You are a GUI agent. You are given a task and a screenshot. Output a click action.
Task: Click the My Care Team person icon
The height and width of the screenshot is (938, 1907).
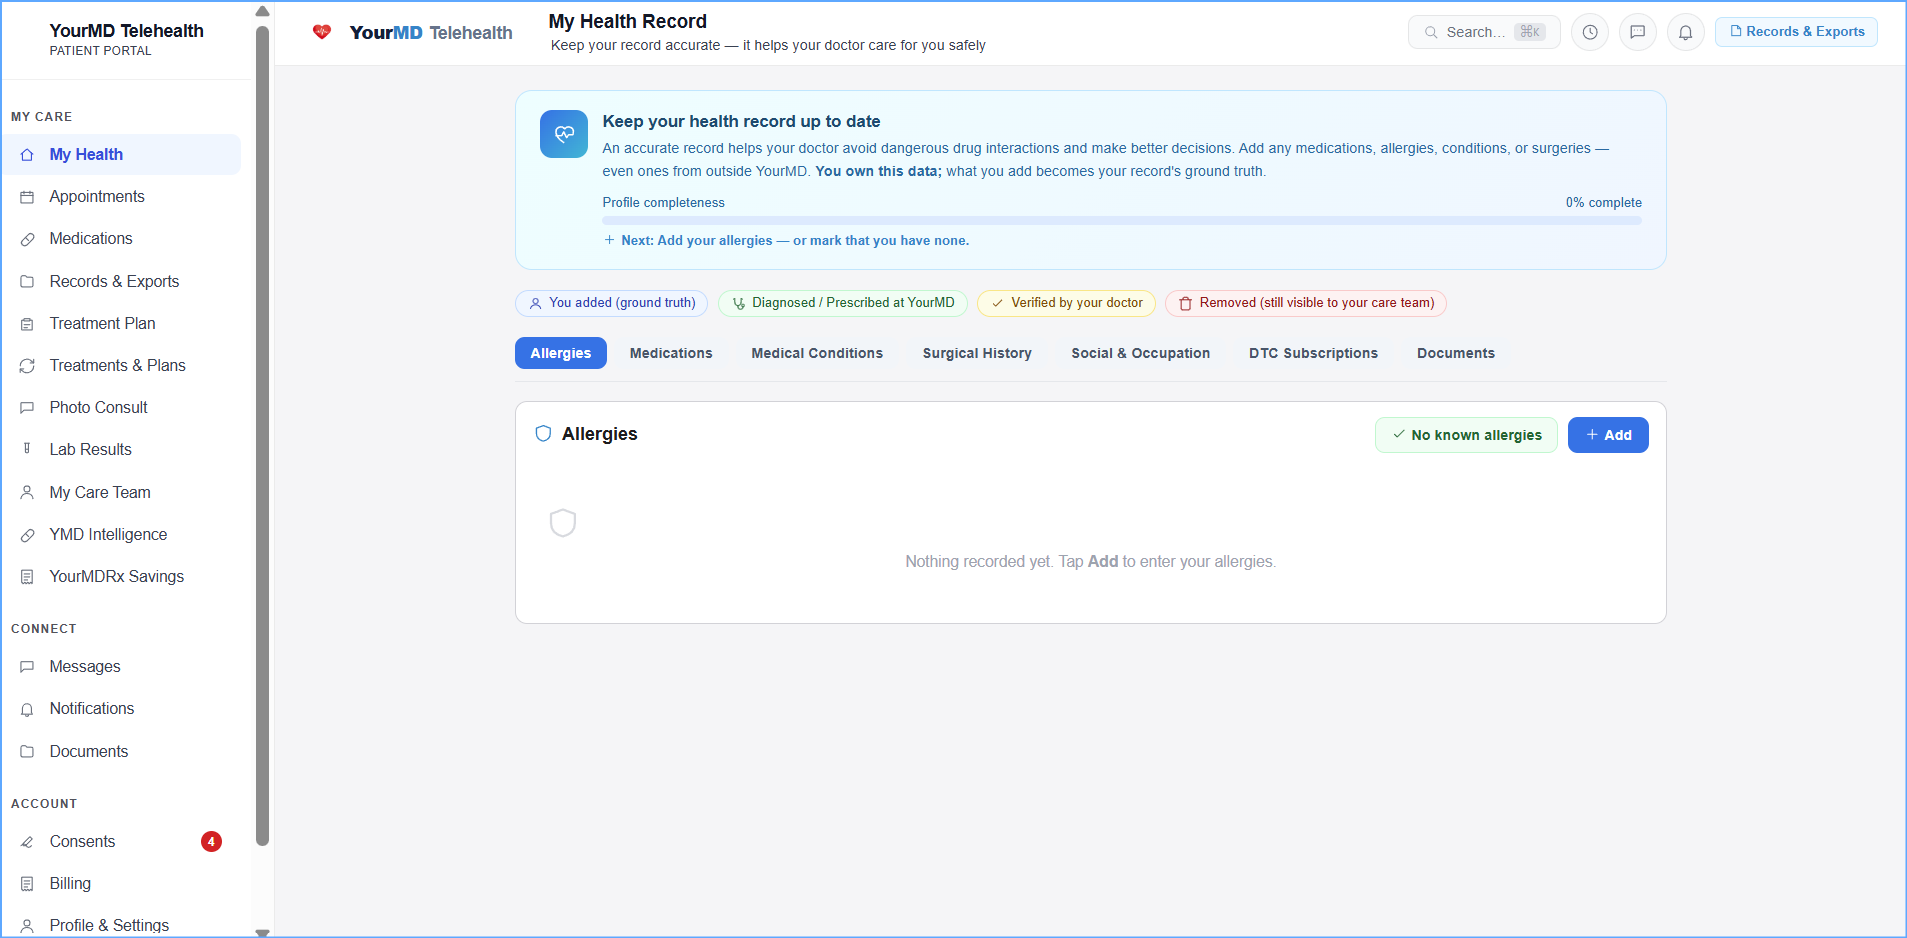(x=27, y=493)
